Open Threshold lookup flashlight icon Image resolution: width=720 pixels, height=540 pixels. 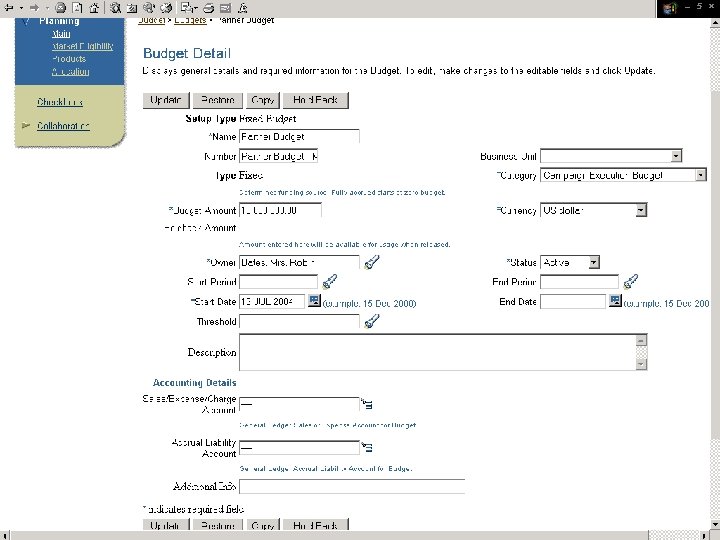[371, 321]
